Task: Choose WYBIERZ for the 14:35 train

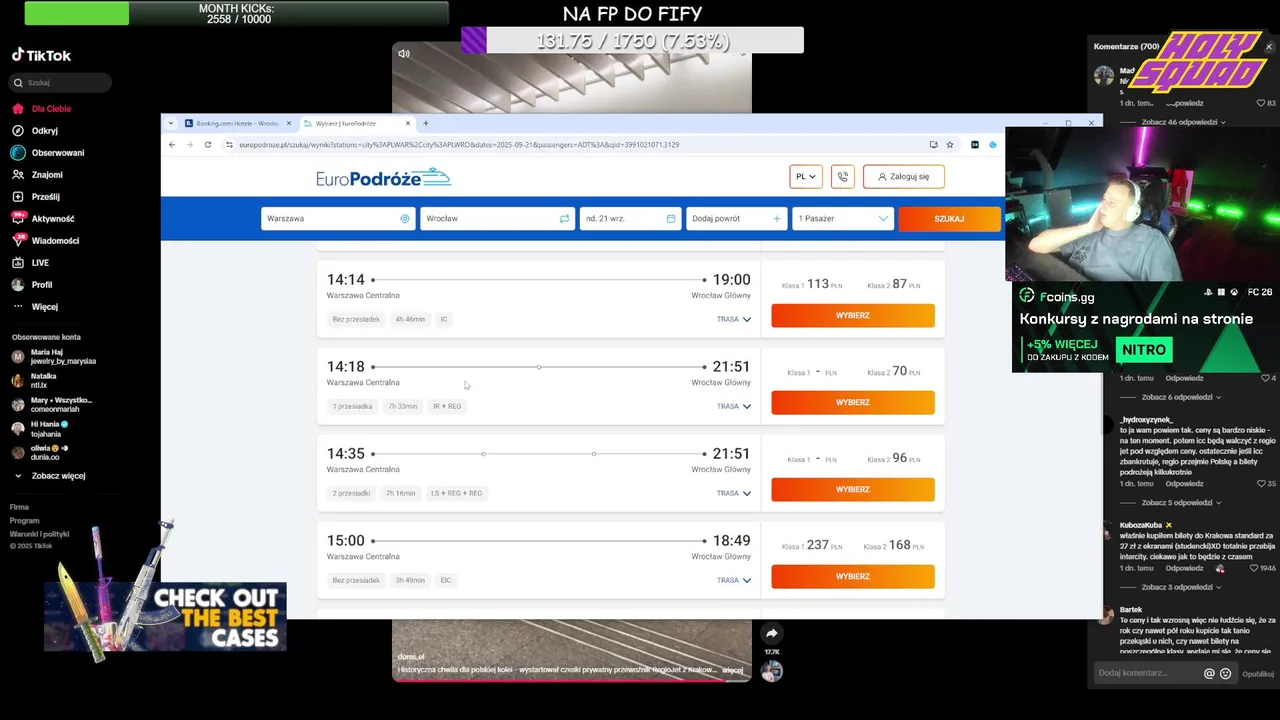Action: [853, 489]
